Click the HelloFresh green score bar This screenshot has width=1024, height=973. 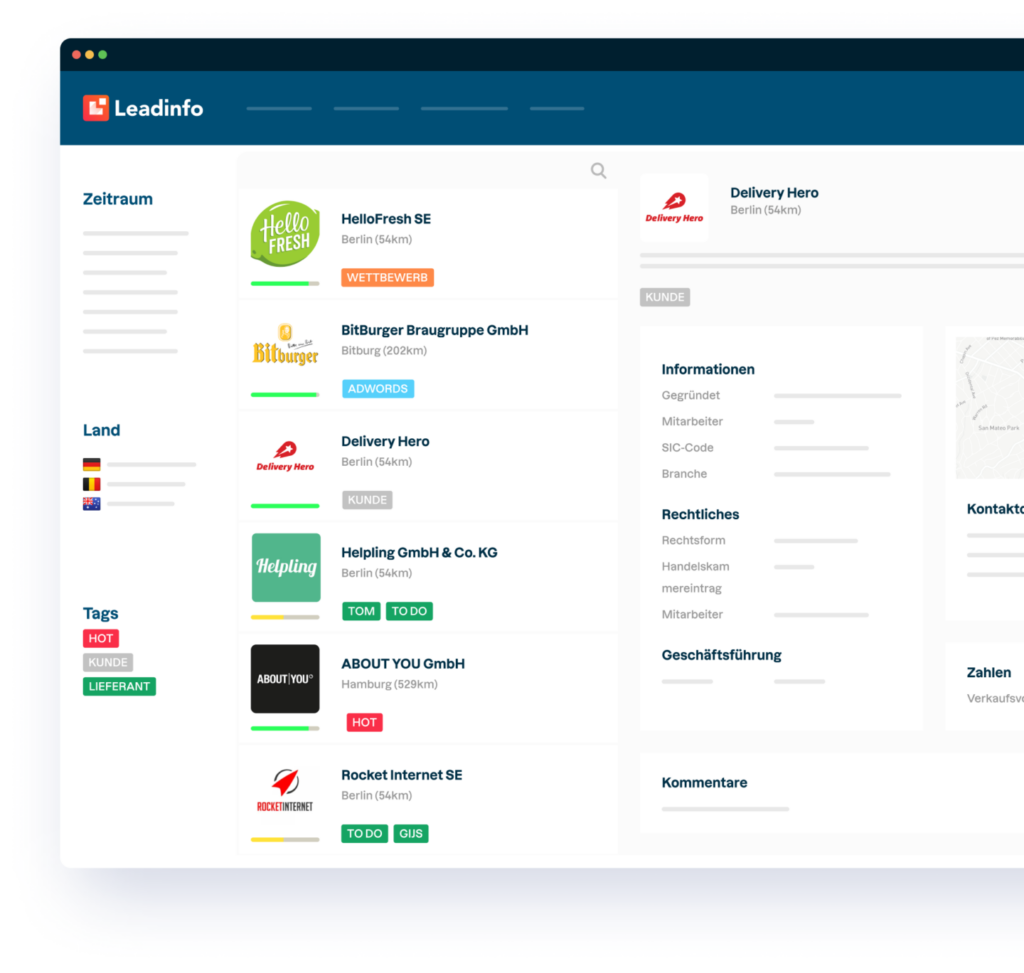pos(285,284)
